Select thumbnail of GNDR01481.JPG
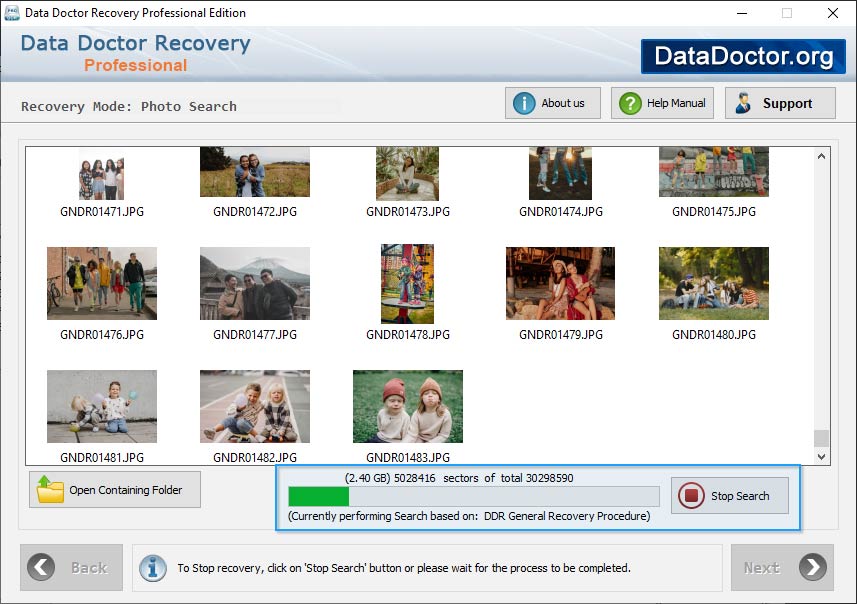Viewport: 857px width, 604px height. point(102,406)
